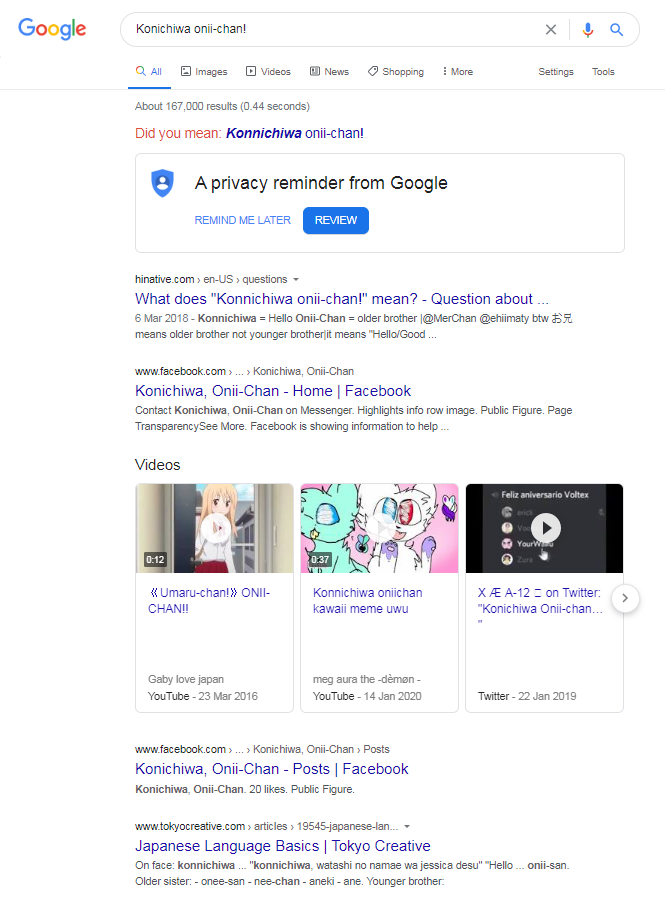This screenshot has width=665, height=911.
Task: Open the News results tab
Action: click(329, 71)
